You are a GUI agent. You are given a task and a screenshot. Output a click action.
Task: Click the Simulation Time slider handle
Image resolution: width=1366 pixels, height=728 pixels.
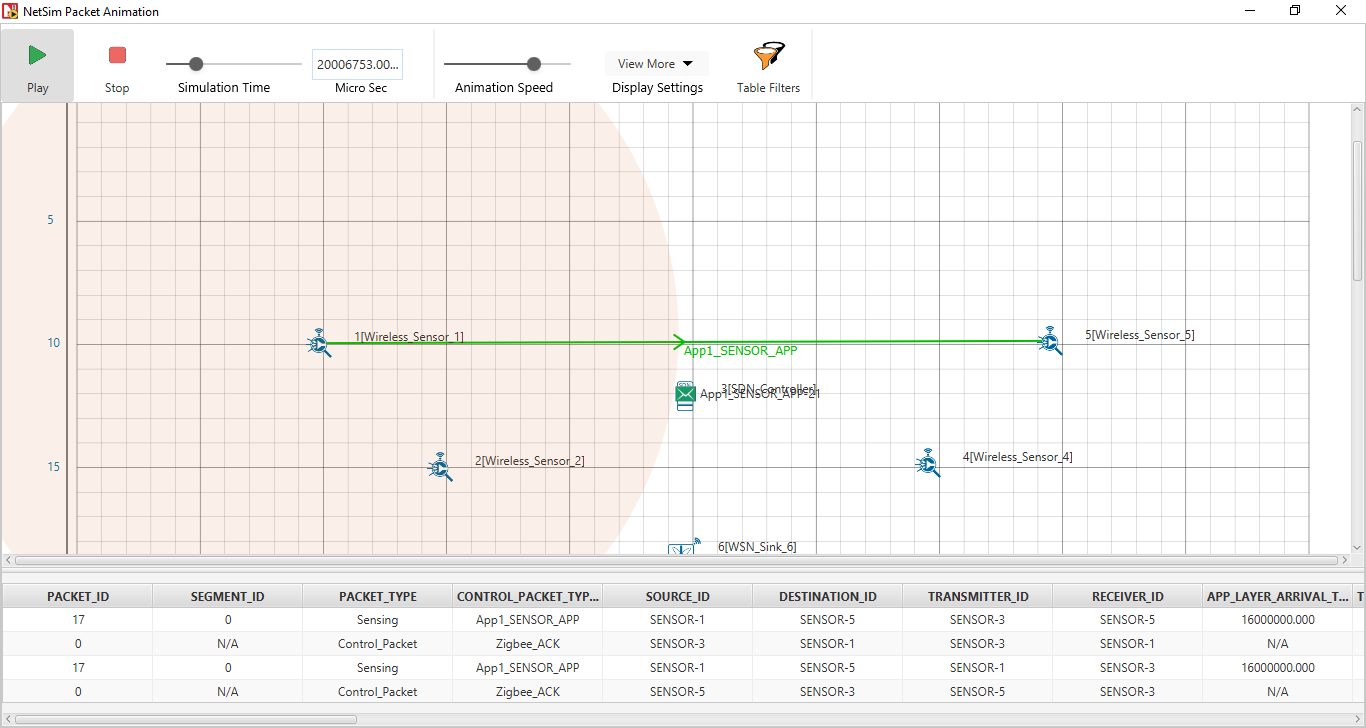pos(196,64)
